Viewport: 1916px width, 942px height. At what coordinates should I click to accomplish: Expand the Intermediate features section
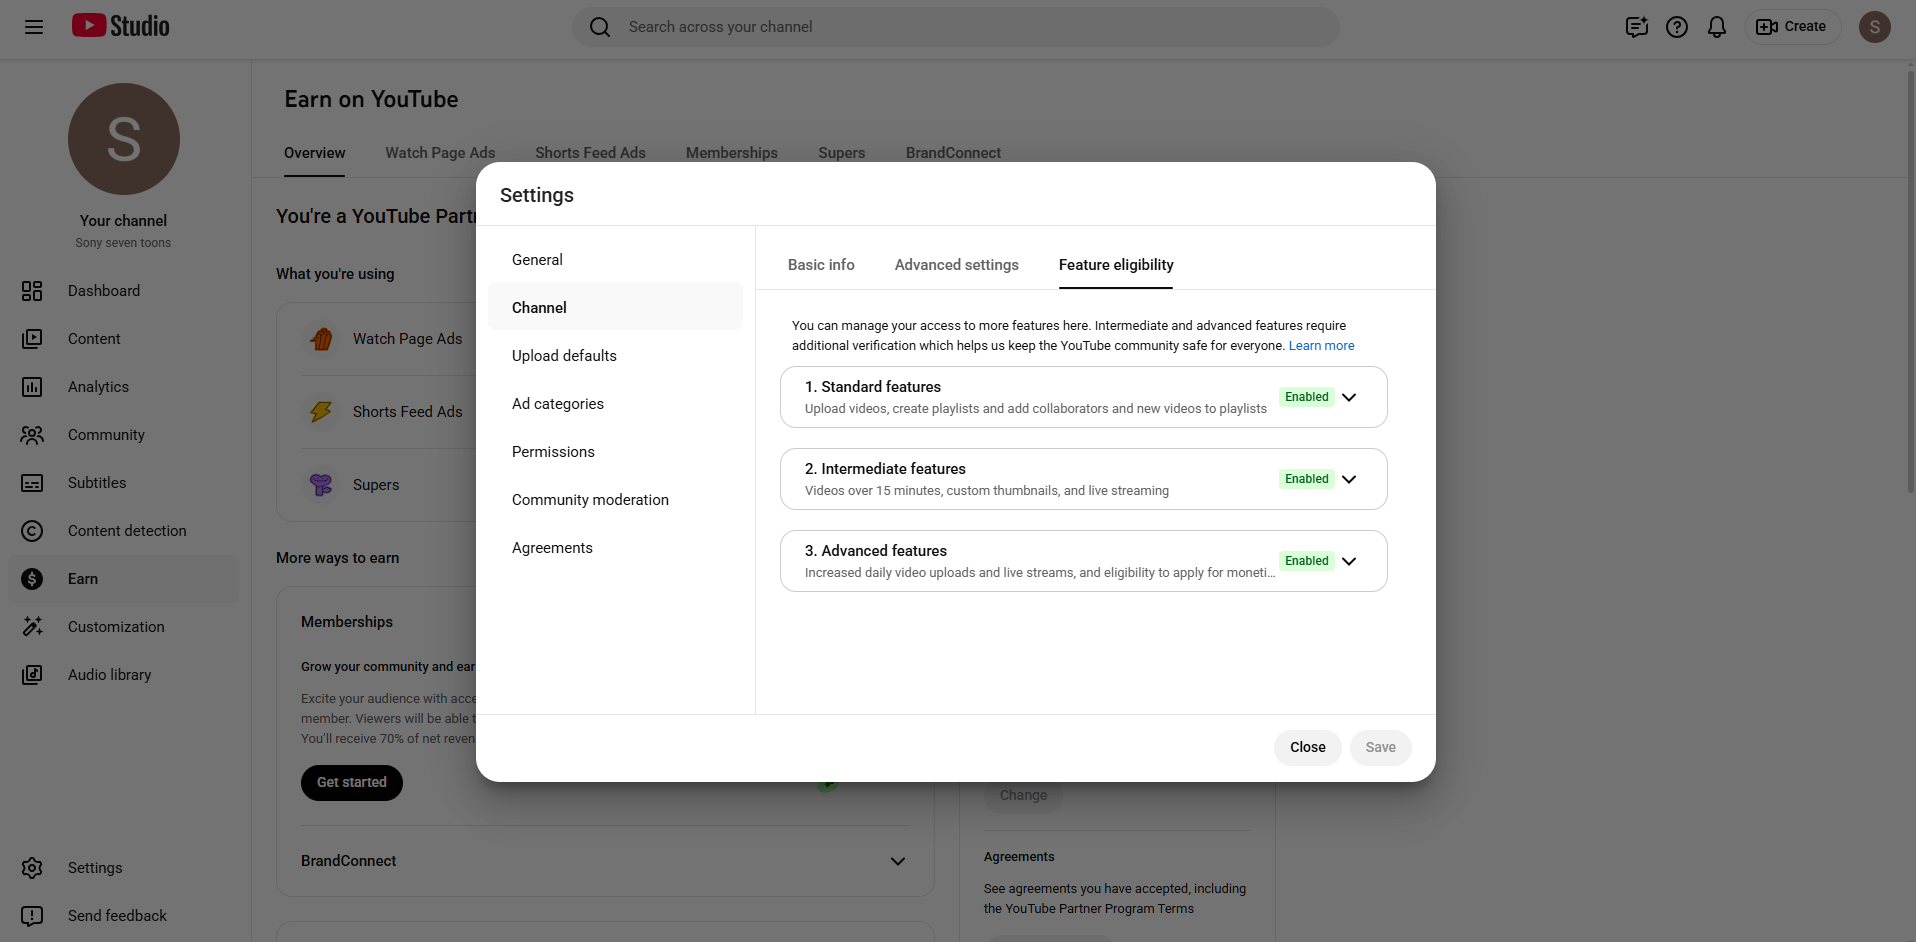coord(1348,479)
